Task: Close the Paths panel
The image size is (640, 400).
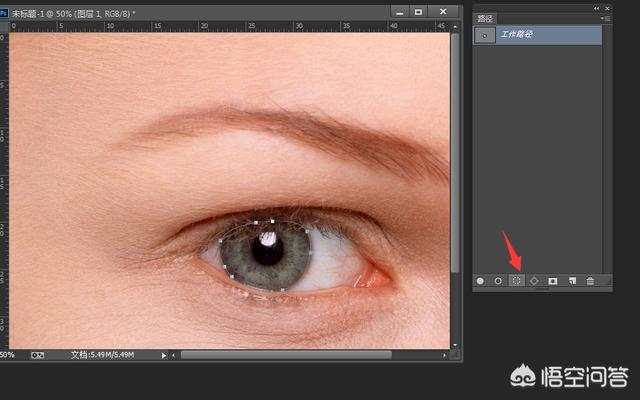Action: [x=605, y=6]
